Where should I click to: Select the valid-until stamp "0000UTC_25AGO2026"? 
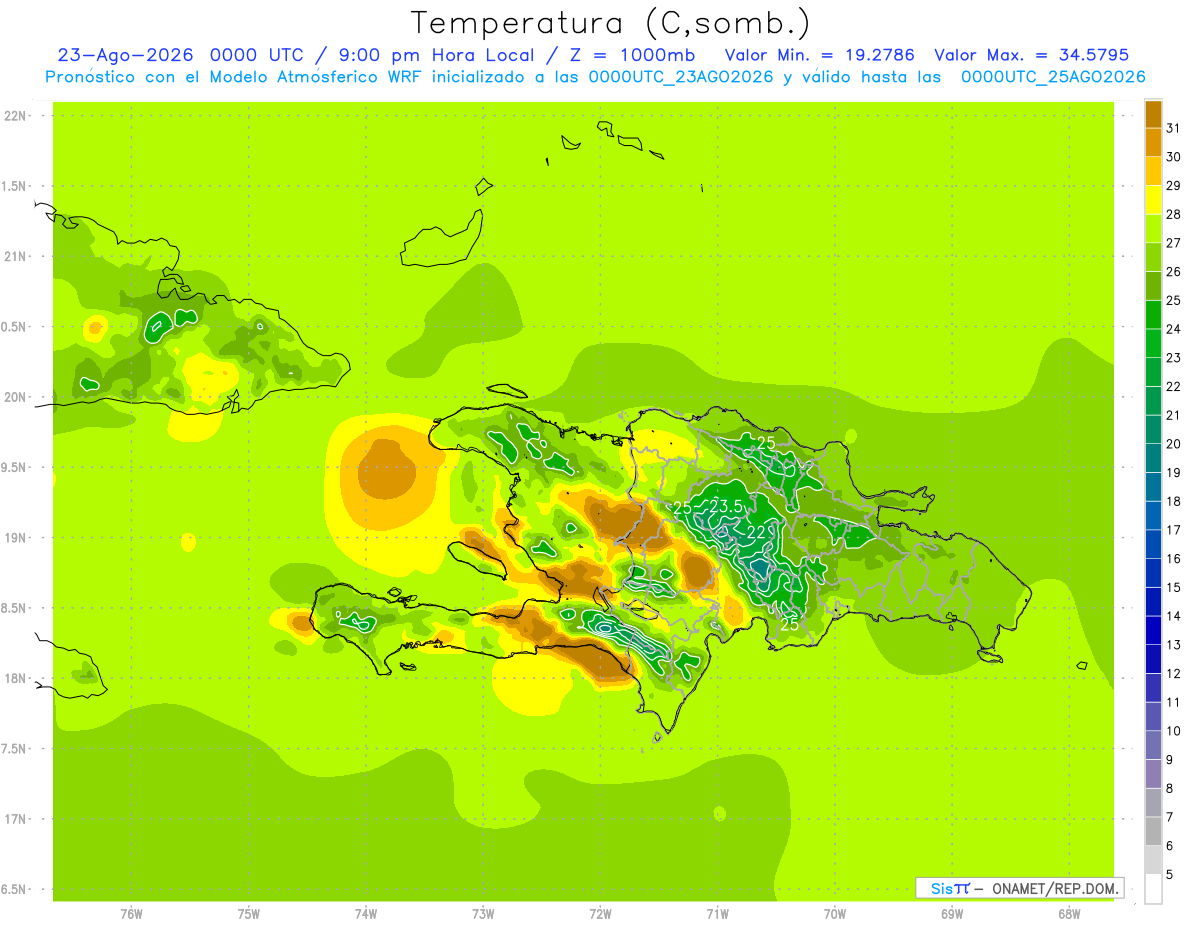(x=1053, y=77)
